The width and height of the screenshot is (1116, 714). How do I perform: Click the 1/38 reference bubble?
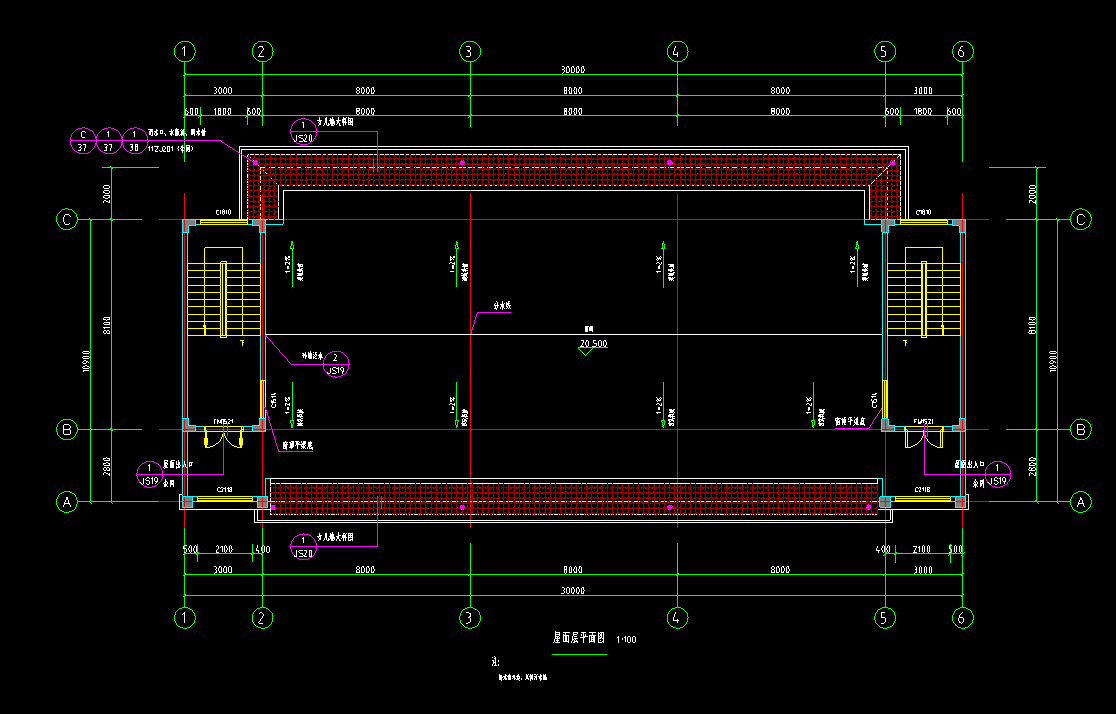tap(134, 140)
